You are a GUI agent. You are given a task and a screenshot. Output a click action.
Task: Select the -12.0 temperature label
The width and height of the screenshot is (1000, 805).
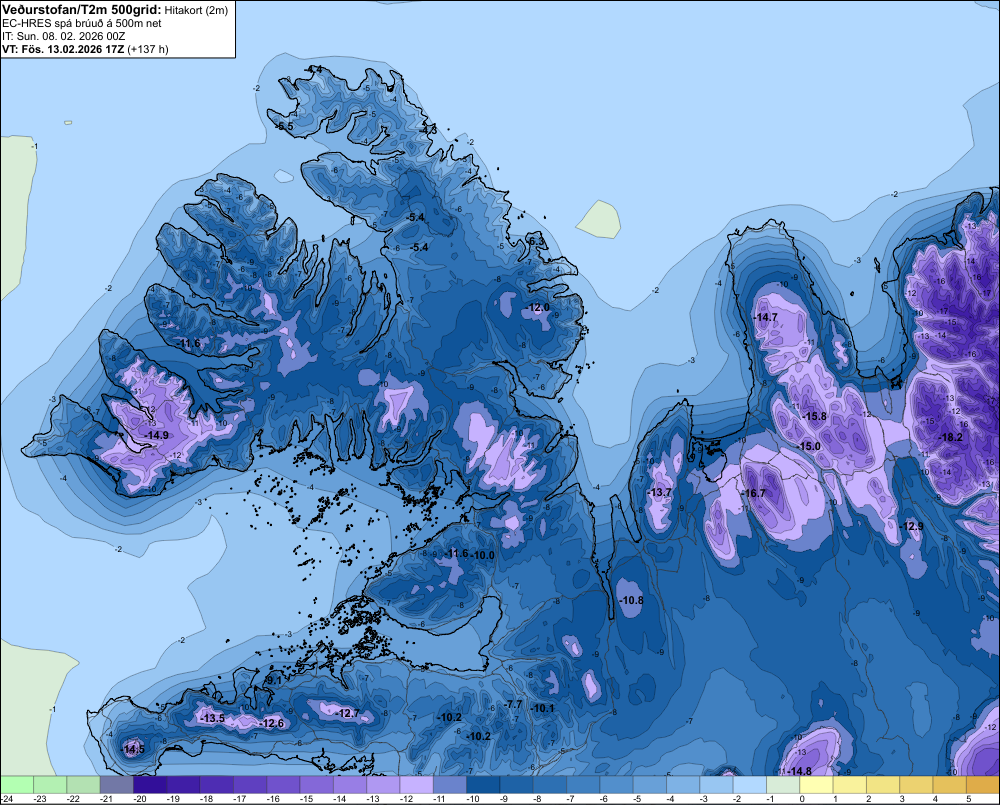tap(538, 307)
